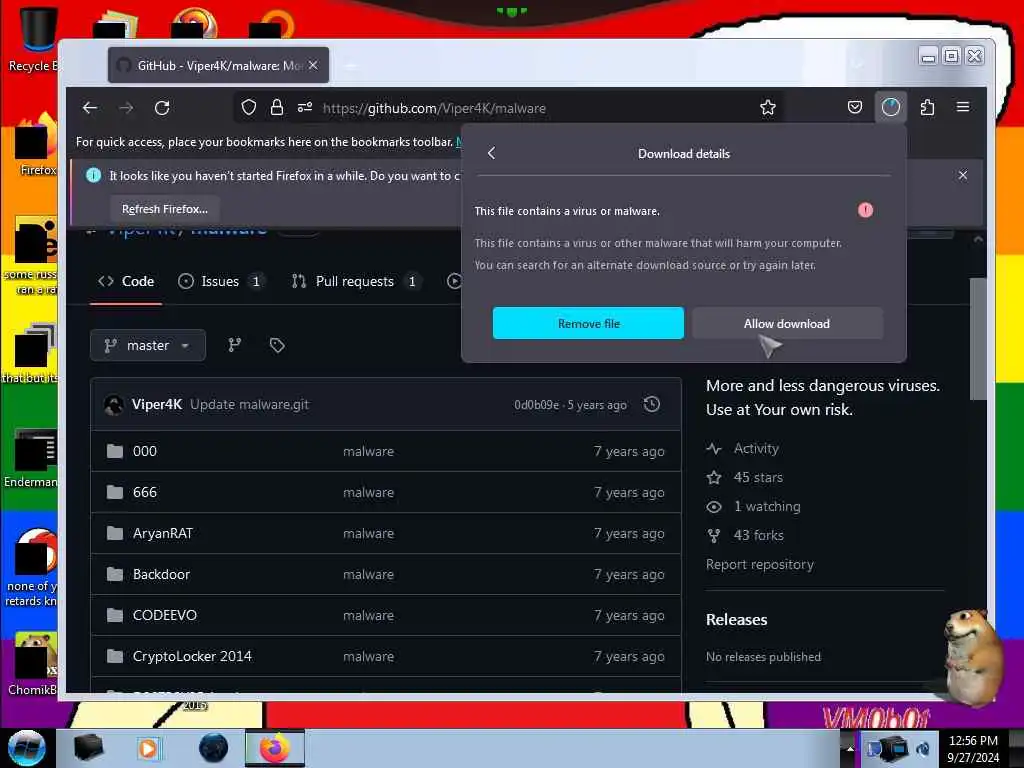Open the Pull requests tab

[356, 281]
